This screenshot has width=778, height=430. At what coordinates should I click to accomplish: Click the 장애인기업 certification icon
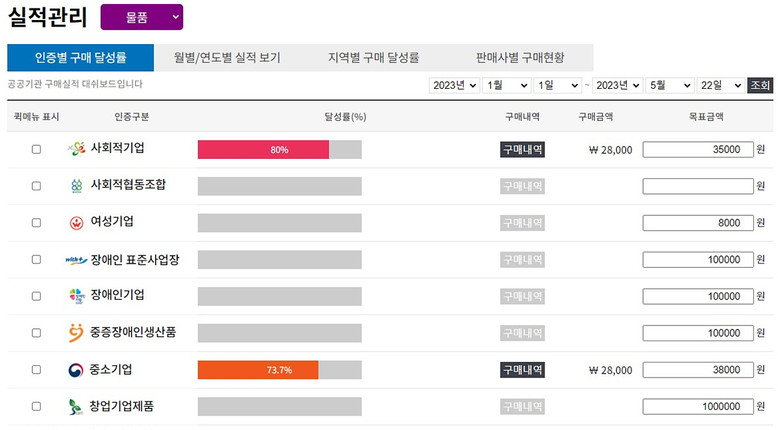point(76,296)
